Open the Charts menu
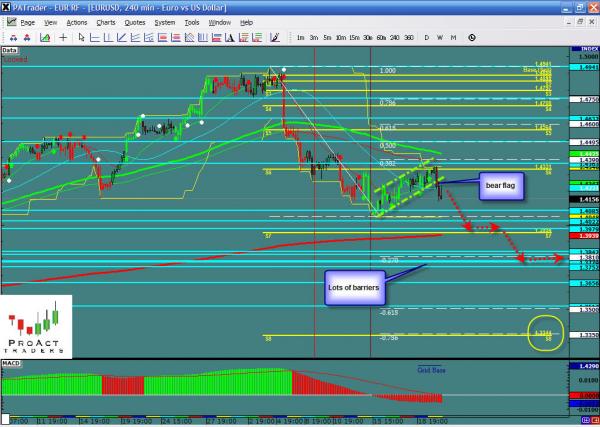This screenshot has height=427, width=600. click(105, 21)
